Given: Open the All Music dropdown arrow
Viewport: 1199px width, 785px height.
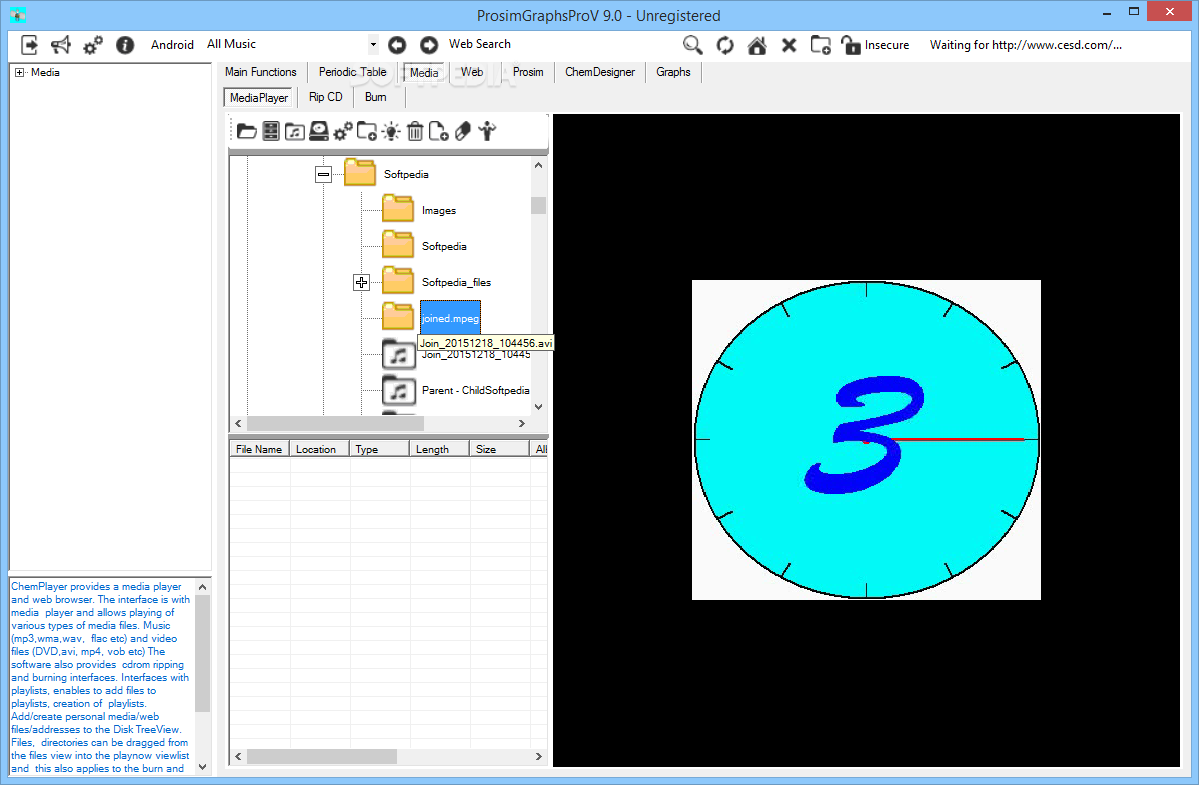Looking at the screenshot, I should click(373, 44).
